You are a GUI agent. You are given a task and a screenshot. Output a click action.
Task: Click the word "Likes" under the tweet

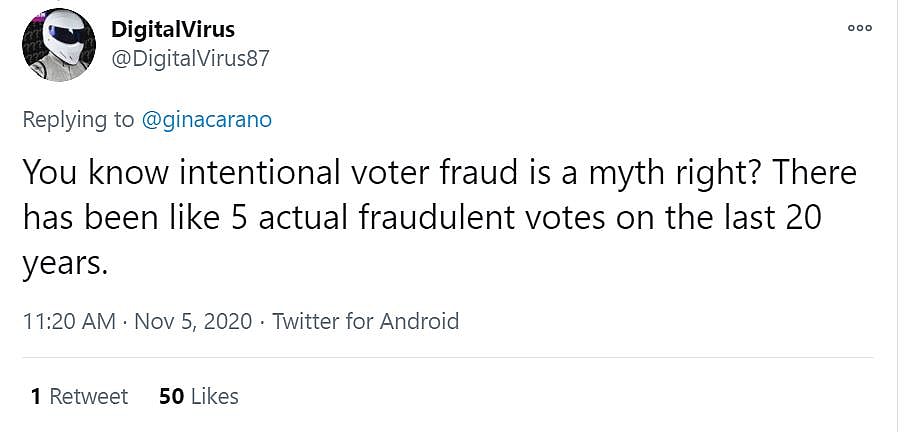(x=214, y=396)
